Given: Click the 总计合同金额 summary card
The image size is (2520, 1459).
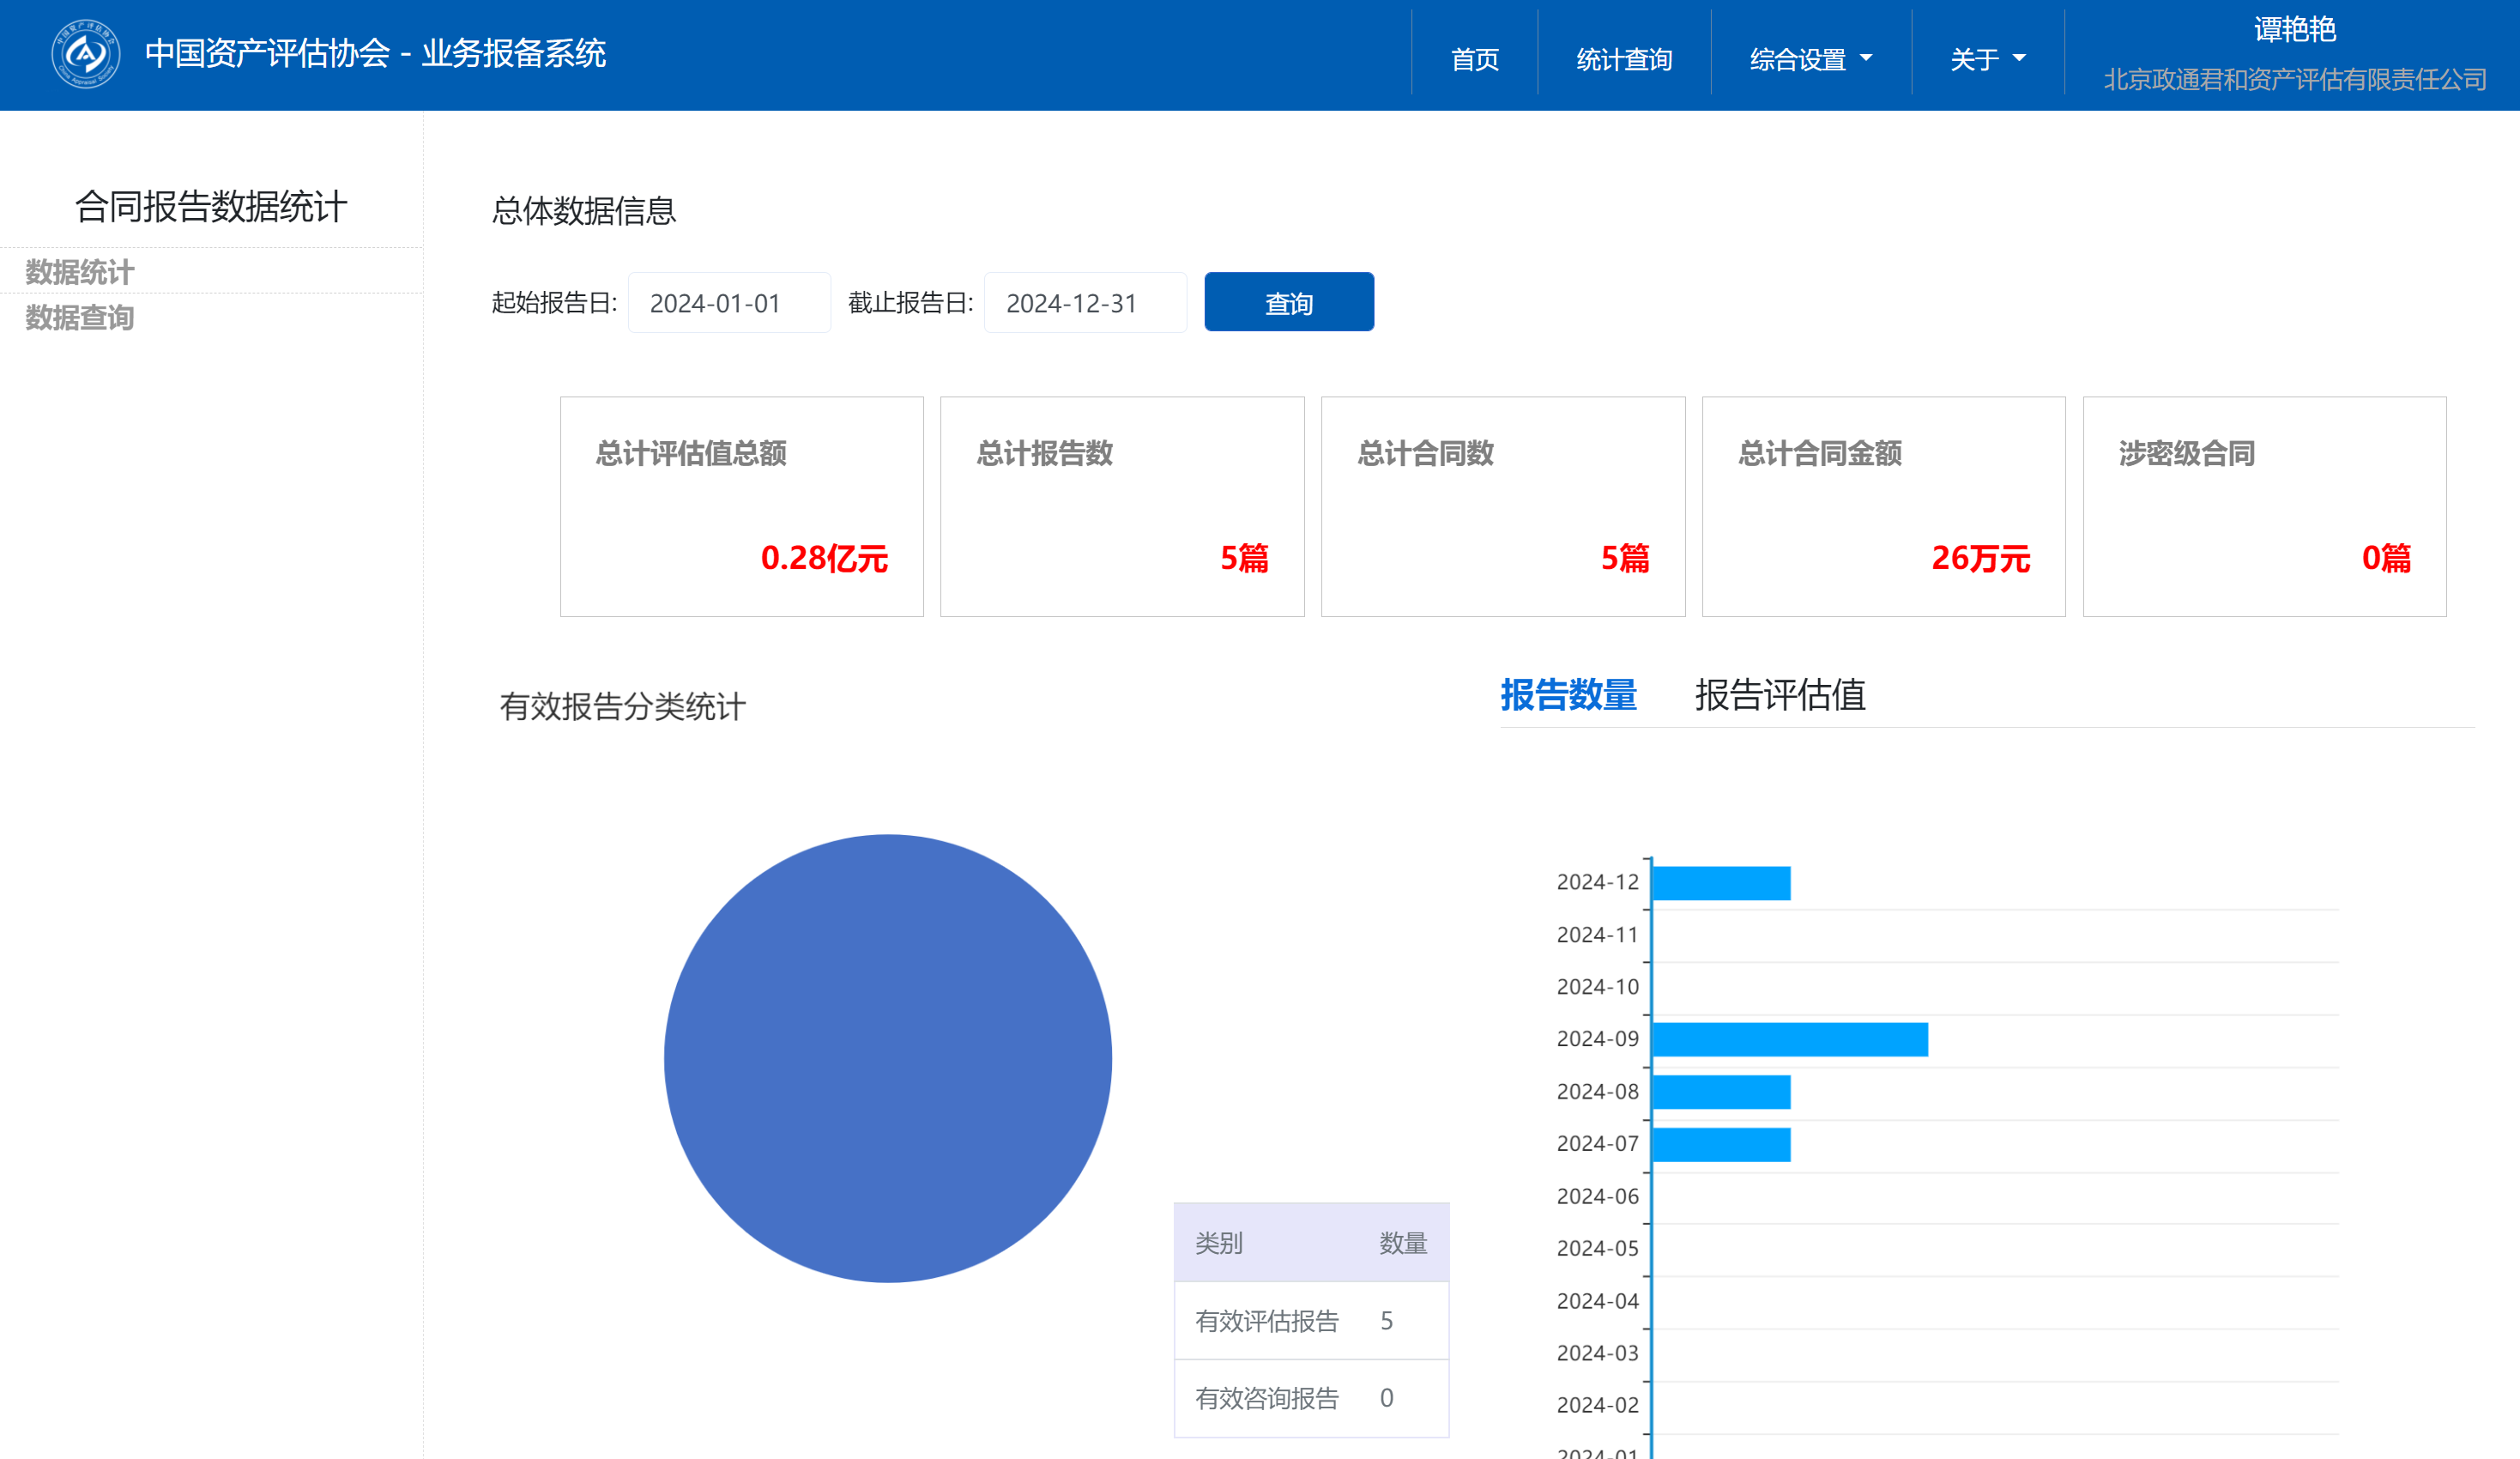Looking at the screenshot, I should click(x=1883, y=506).
